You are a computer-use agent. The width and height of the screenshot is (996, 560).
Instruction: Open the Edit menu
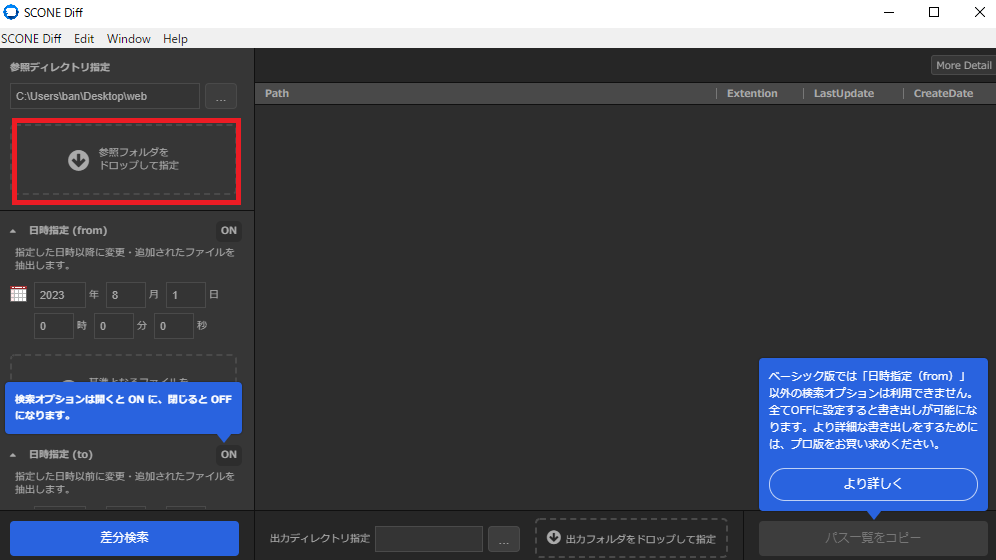click(x=84, y=39)
